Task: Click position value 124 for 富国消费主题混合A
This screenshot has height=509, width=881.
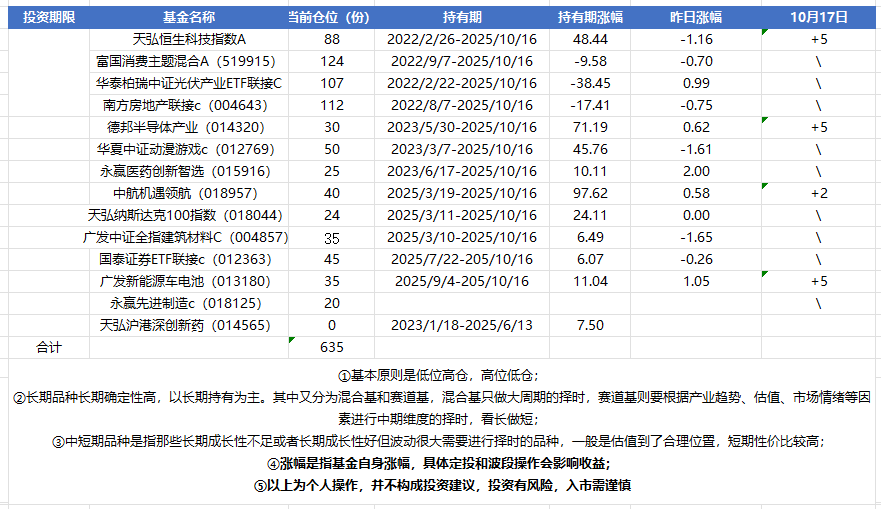Action: pos(331,61)
